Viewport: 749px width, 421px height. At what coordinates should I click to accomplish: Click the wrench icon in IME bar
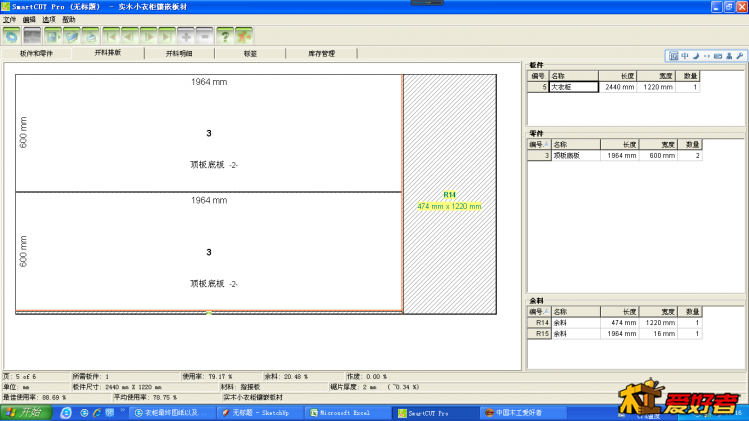pos(740,56)
